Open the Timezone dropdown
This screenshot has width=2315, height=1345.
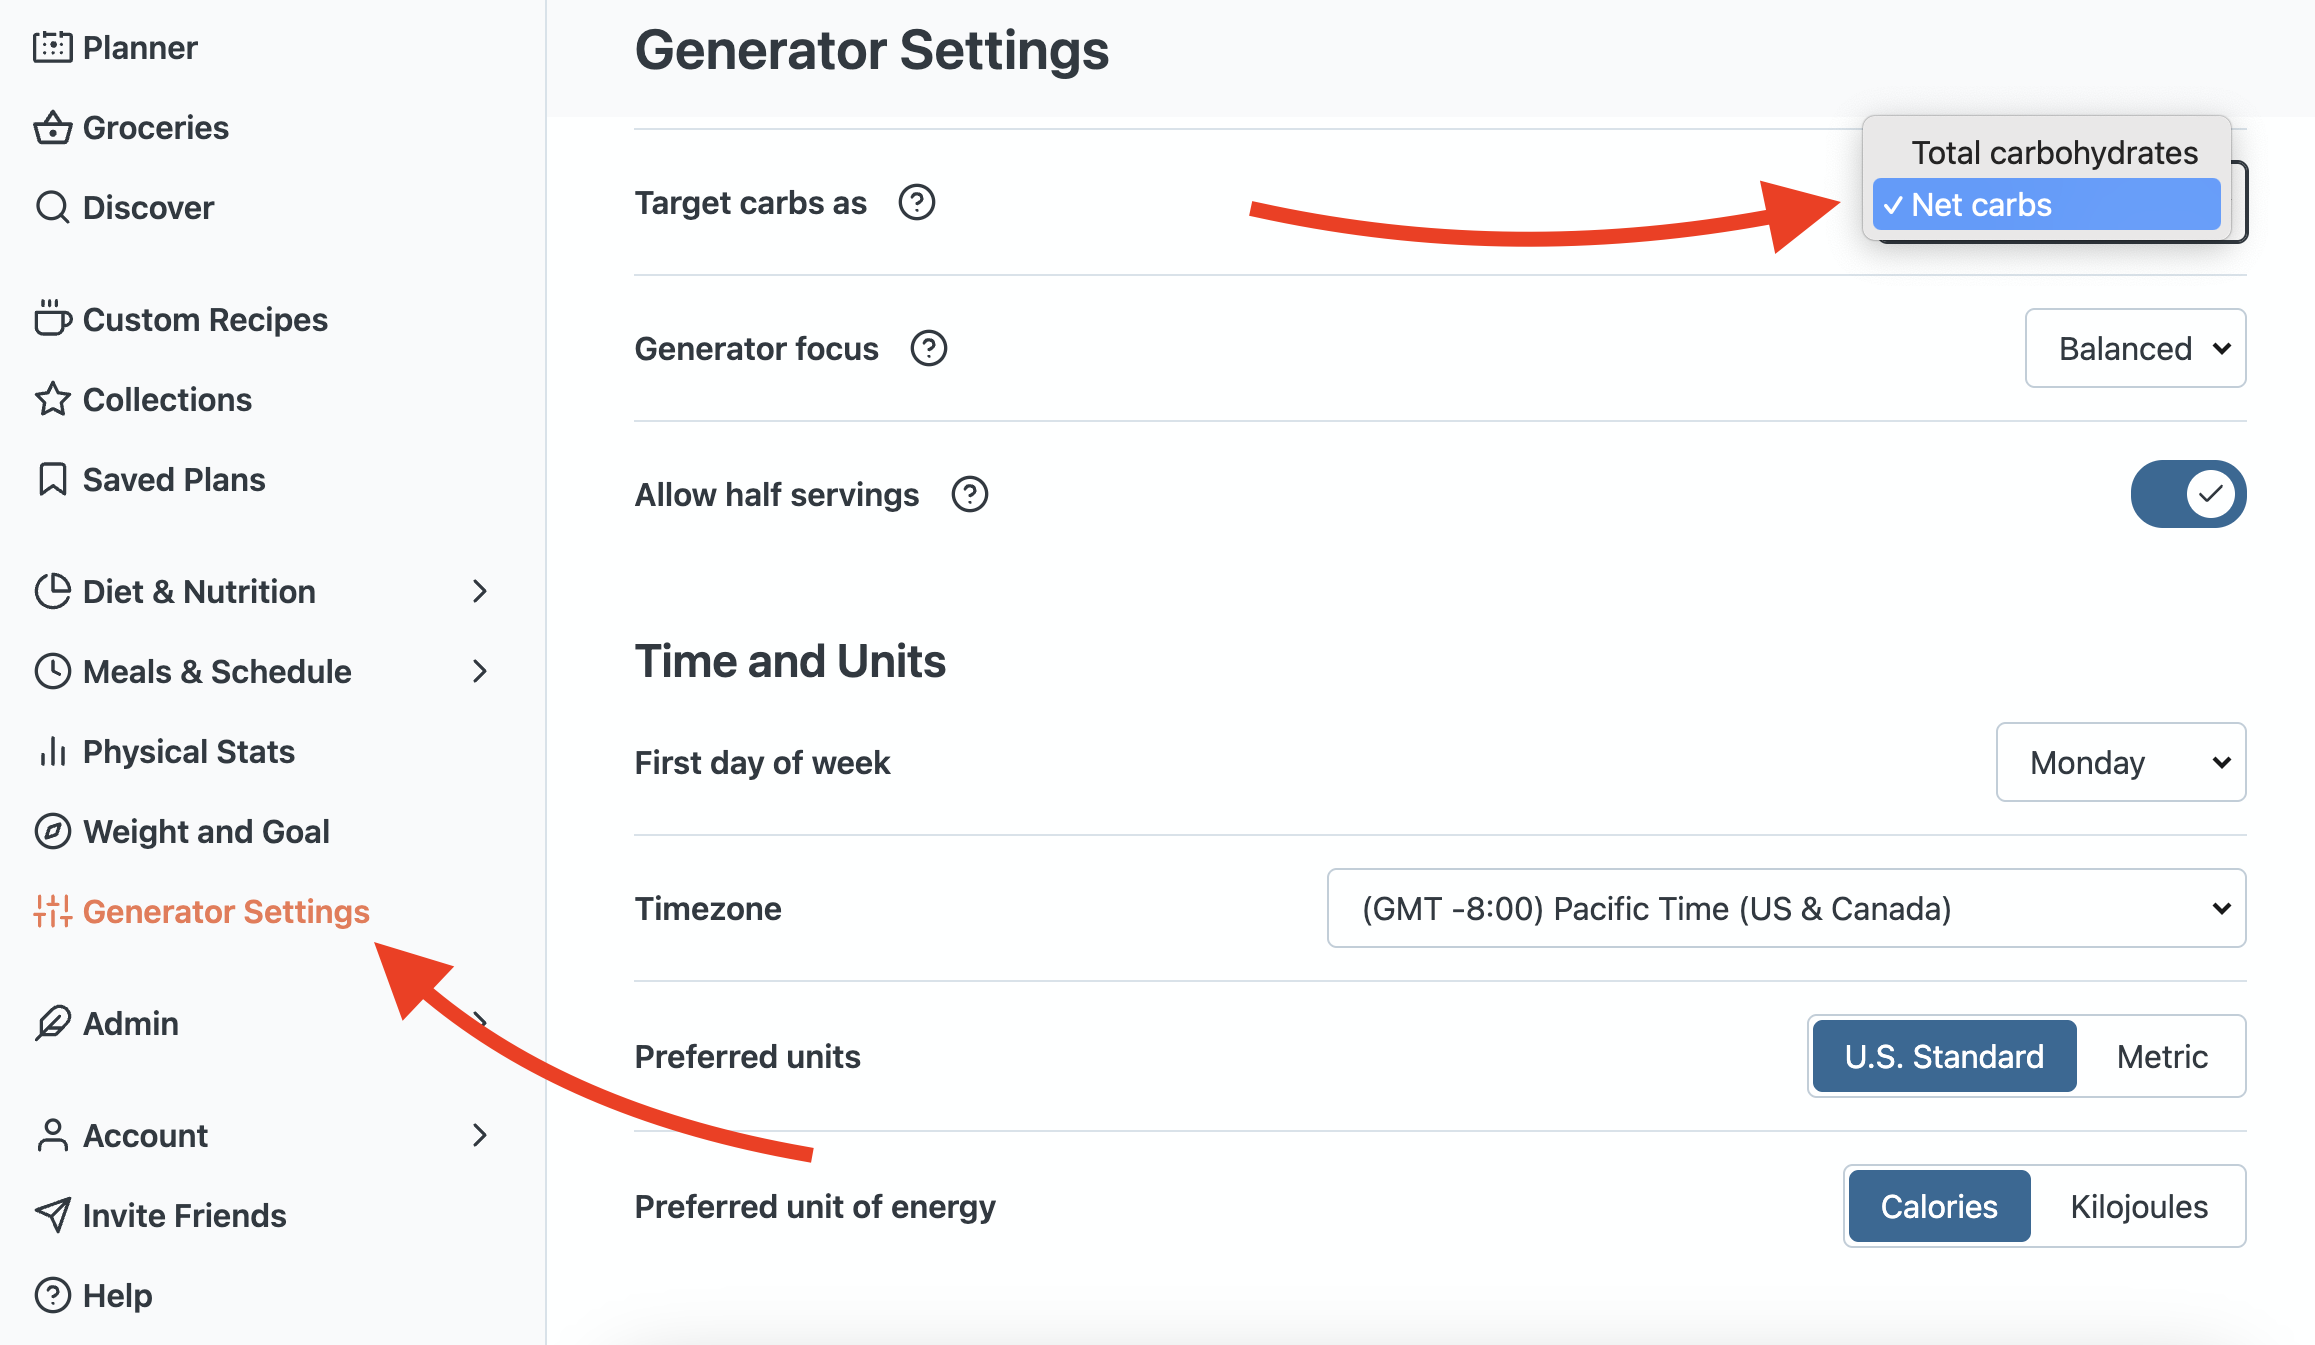click(1786, 908)
